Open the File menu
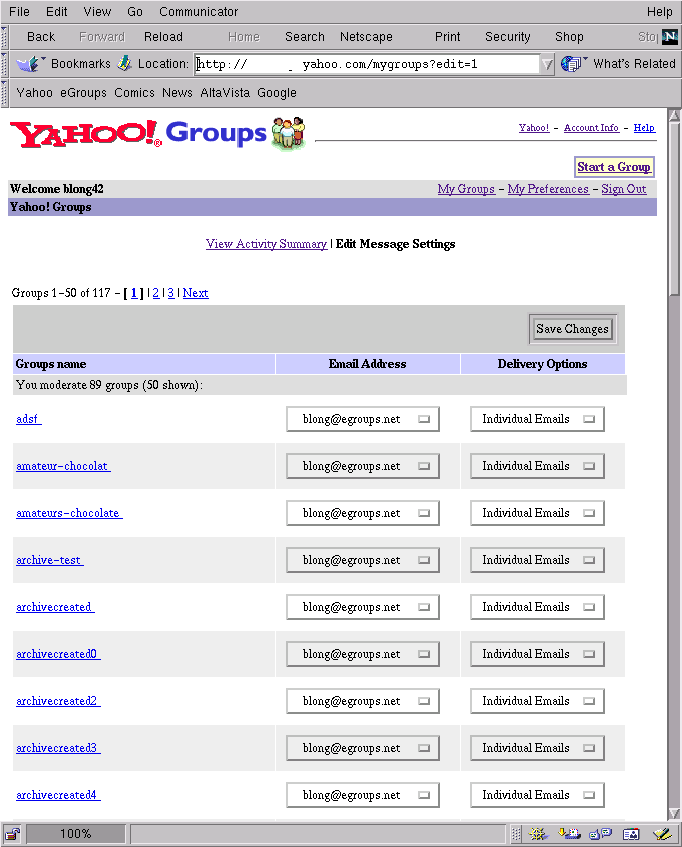 (19, 12)
